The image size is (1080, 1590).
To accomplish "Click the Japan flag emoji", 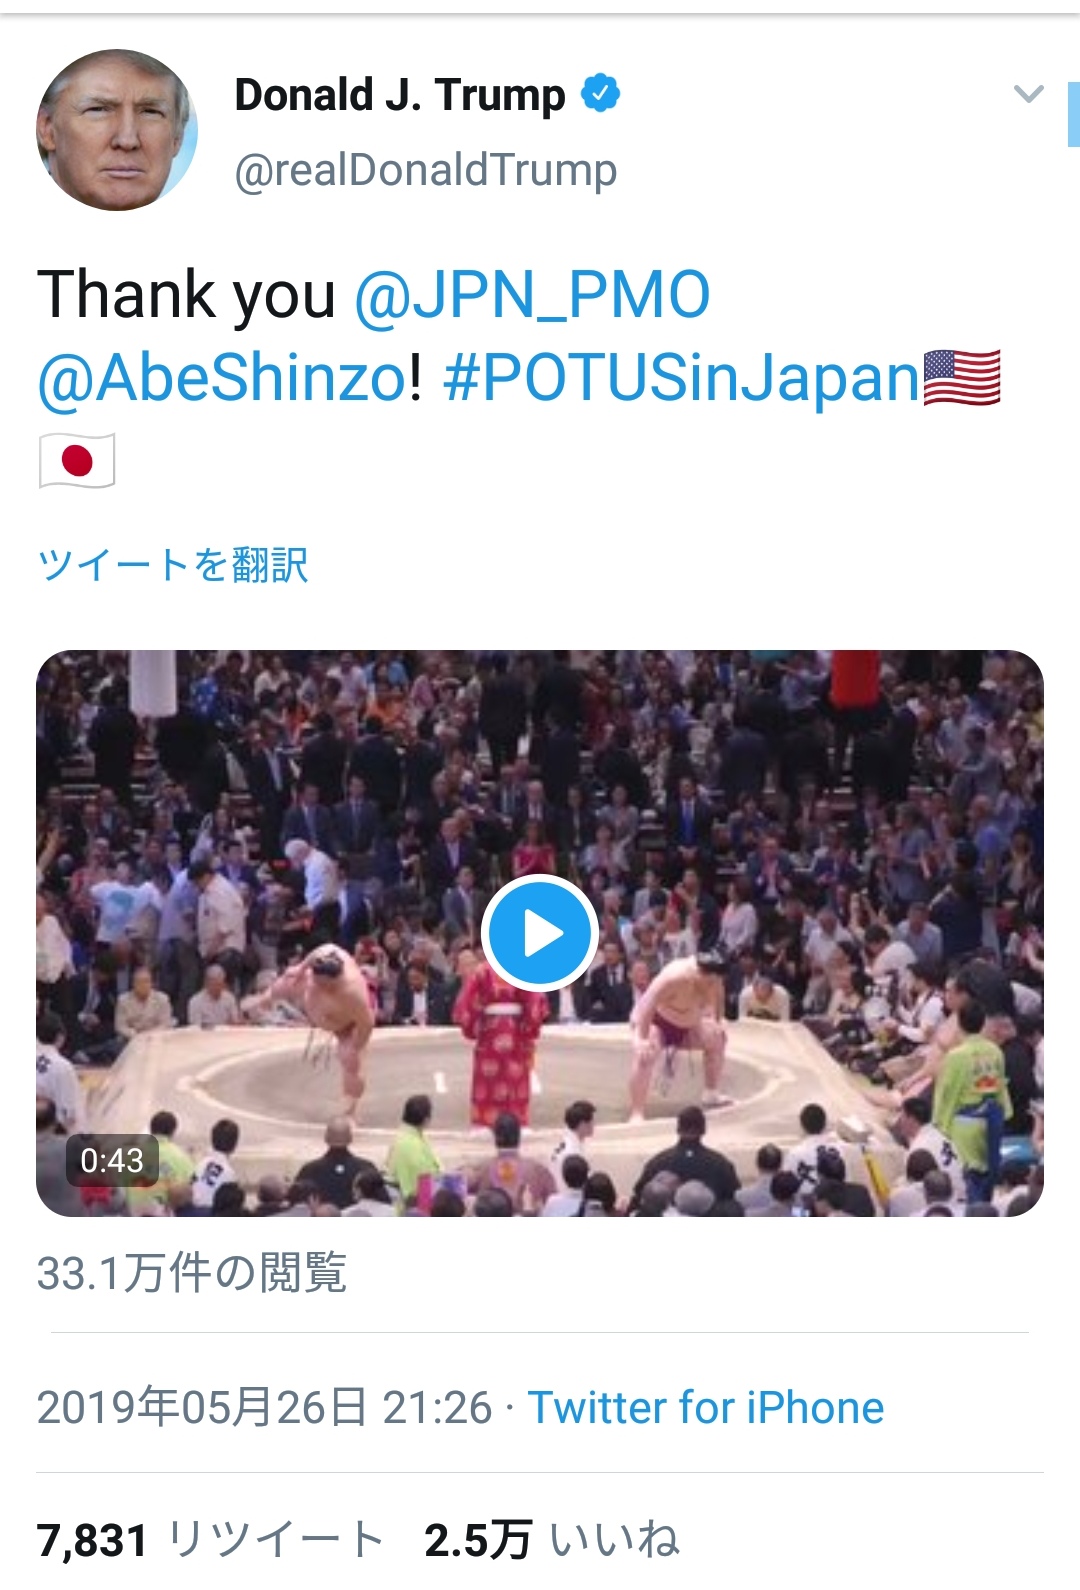I will click(x=77, y=460).
